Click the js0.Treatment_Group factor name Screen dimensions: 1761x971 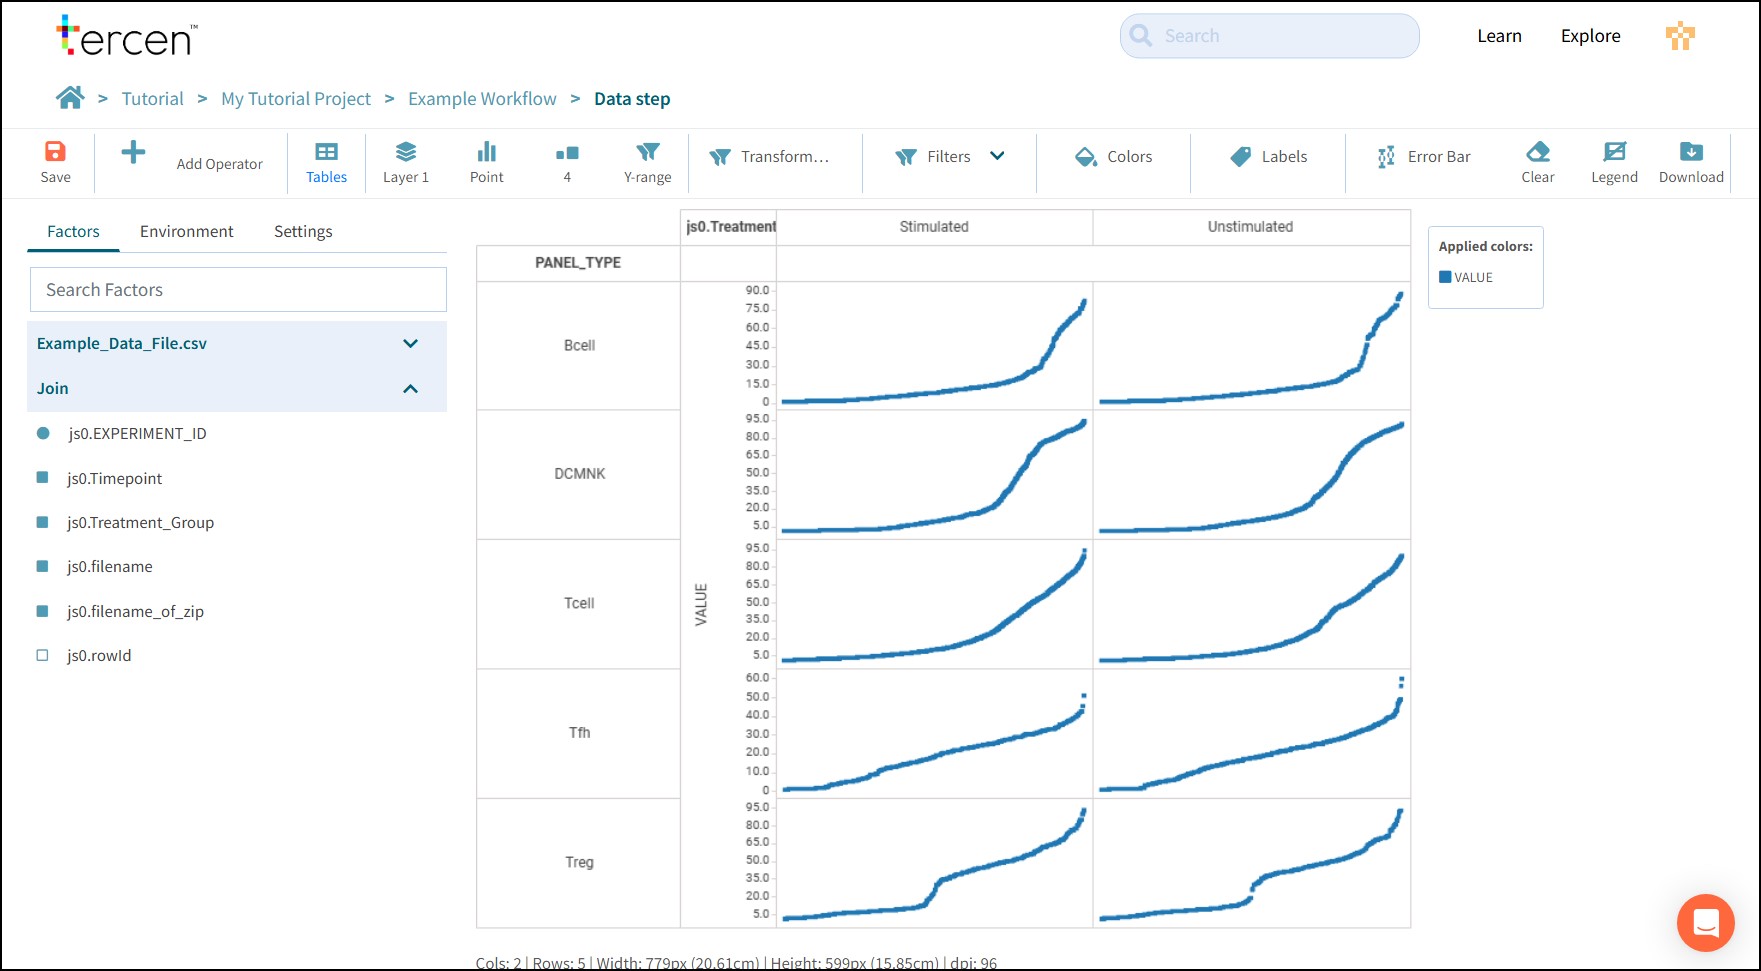[x=141, y=522]
